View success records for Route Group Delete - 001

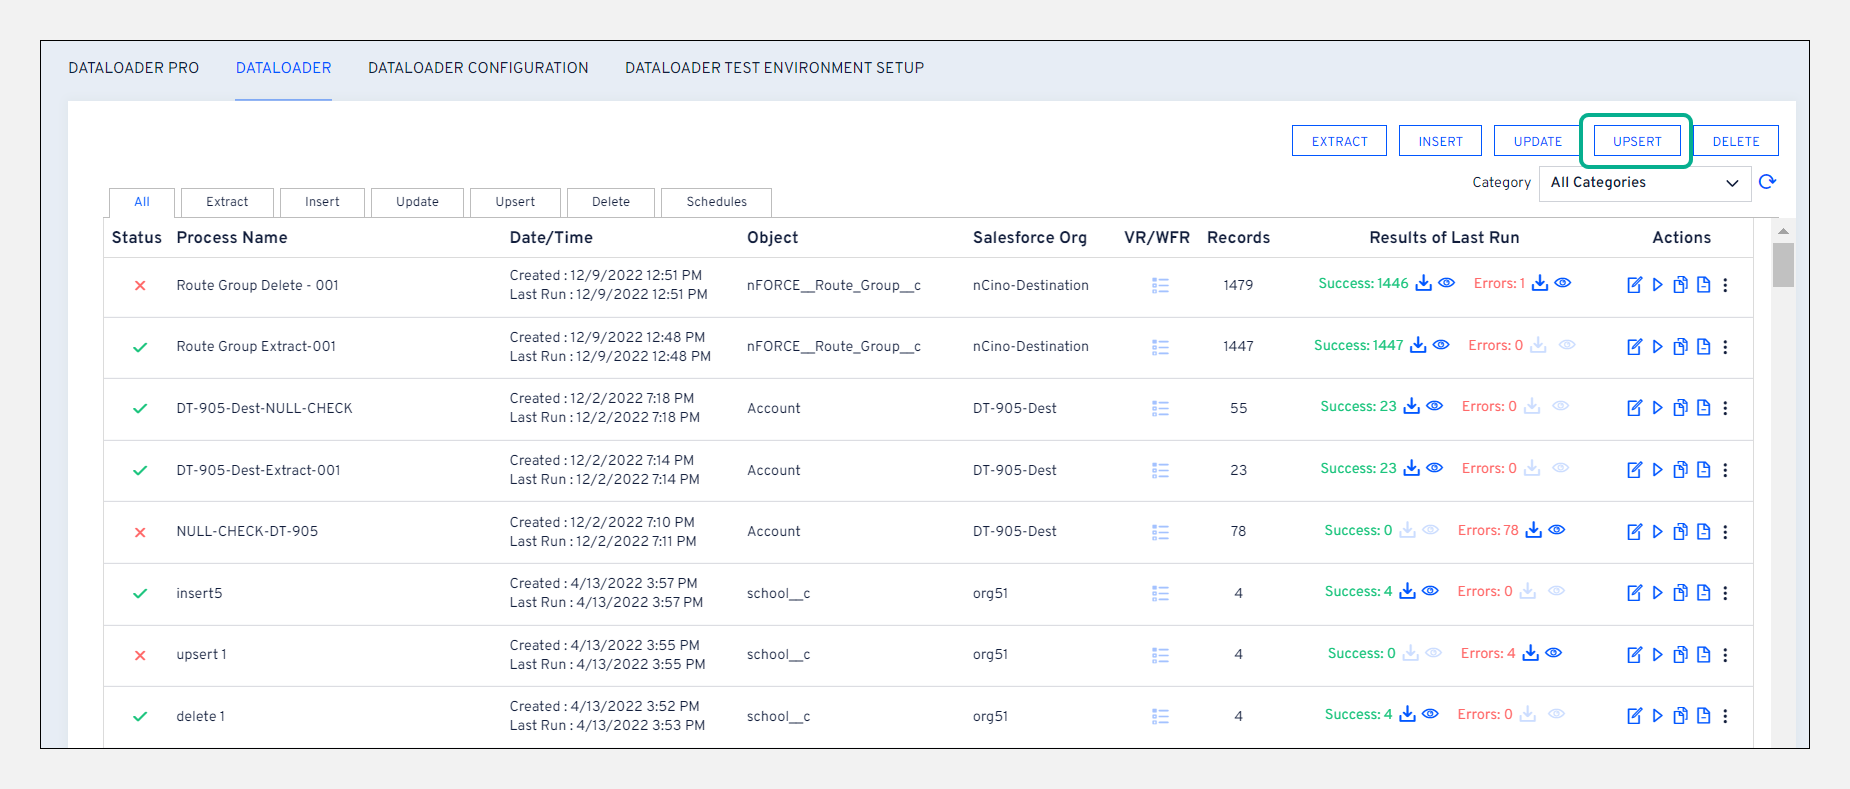click(1446, 283)
